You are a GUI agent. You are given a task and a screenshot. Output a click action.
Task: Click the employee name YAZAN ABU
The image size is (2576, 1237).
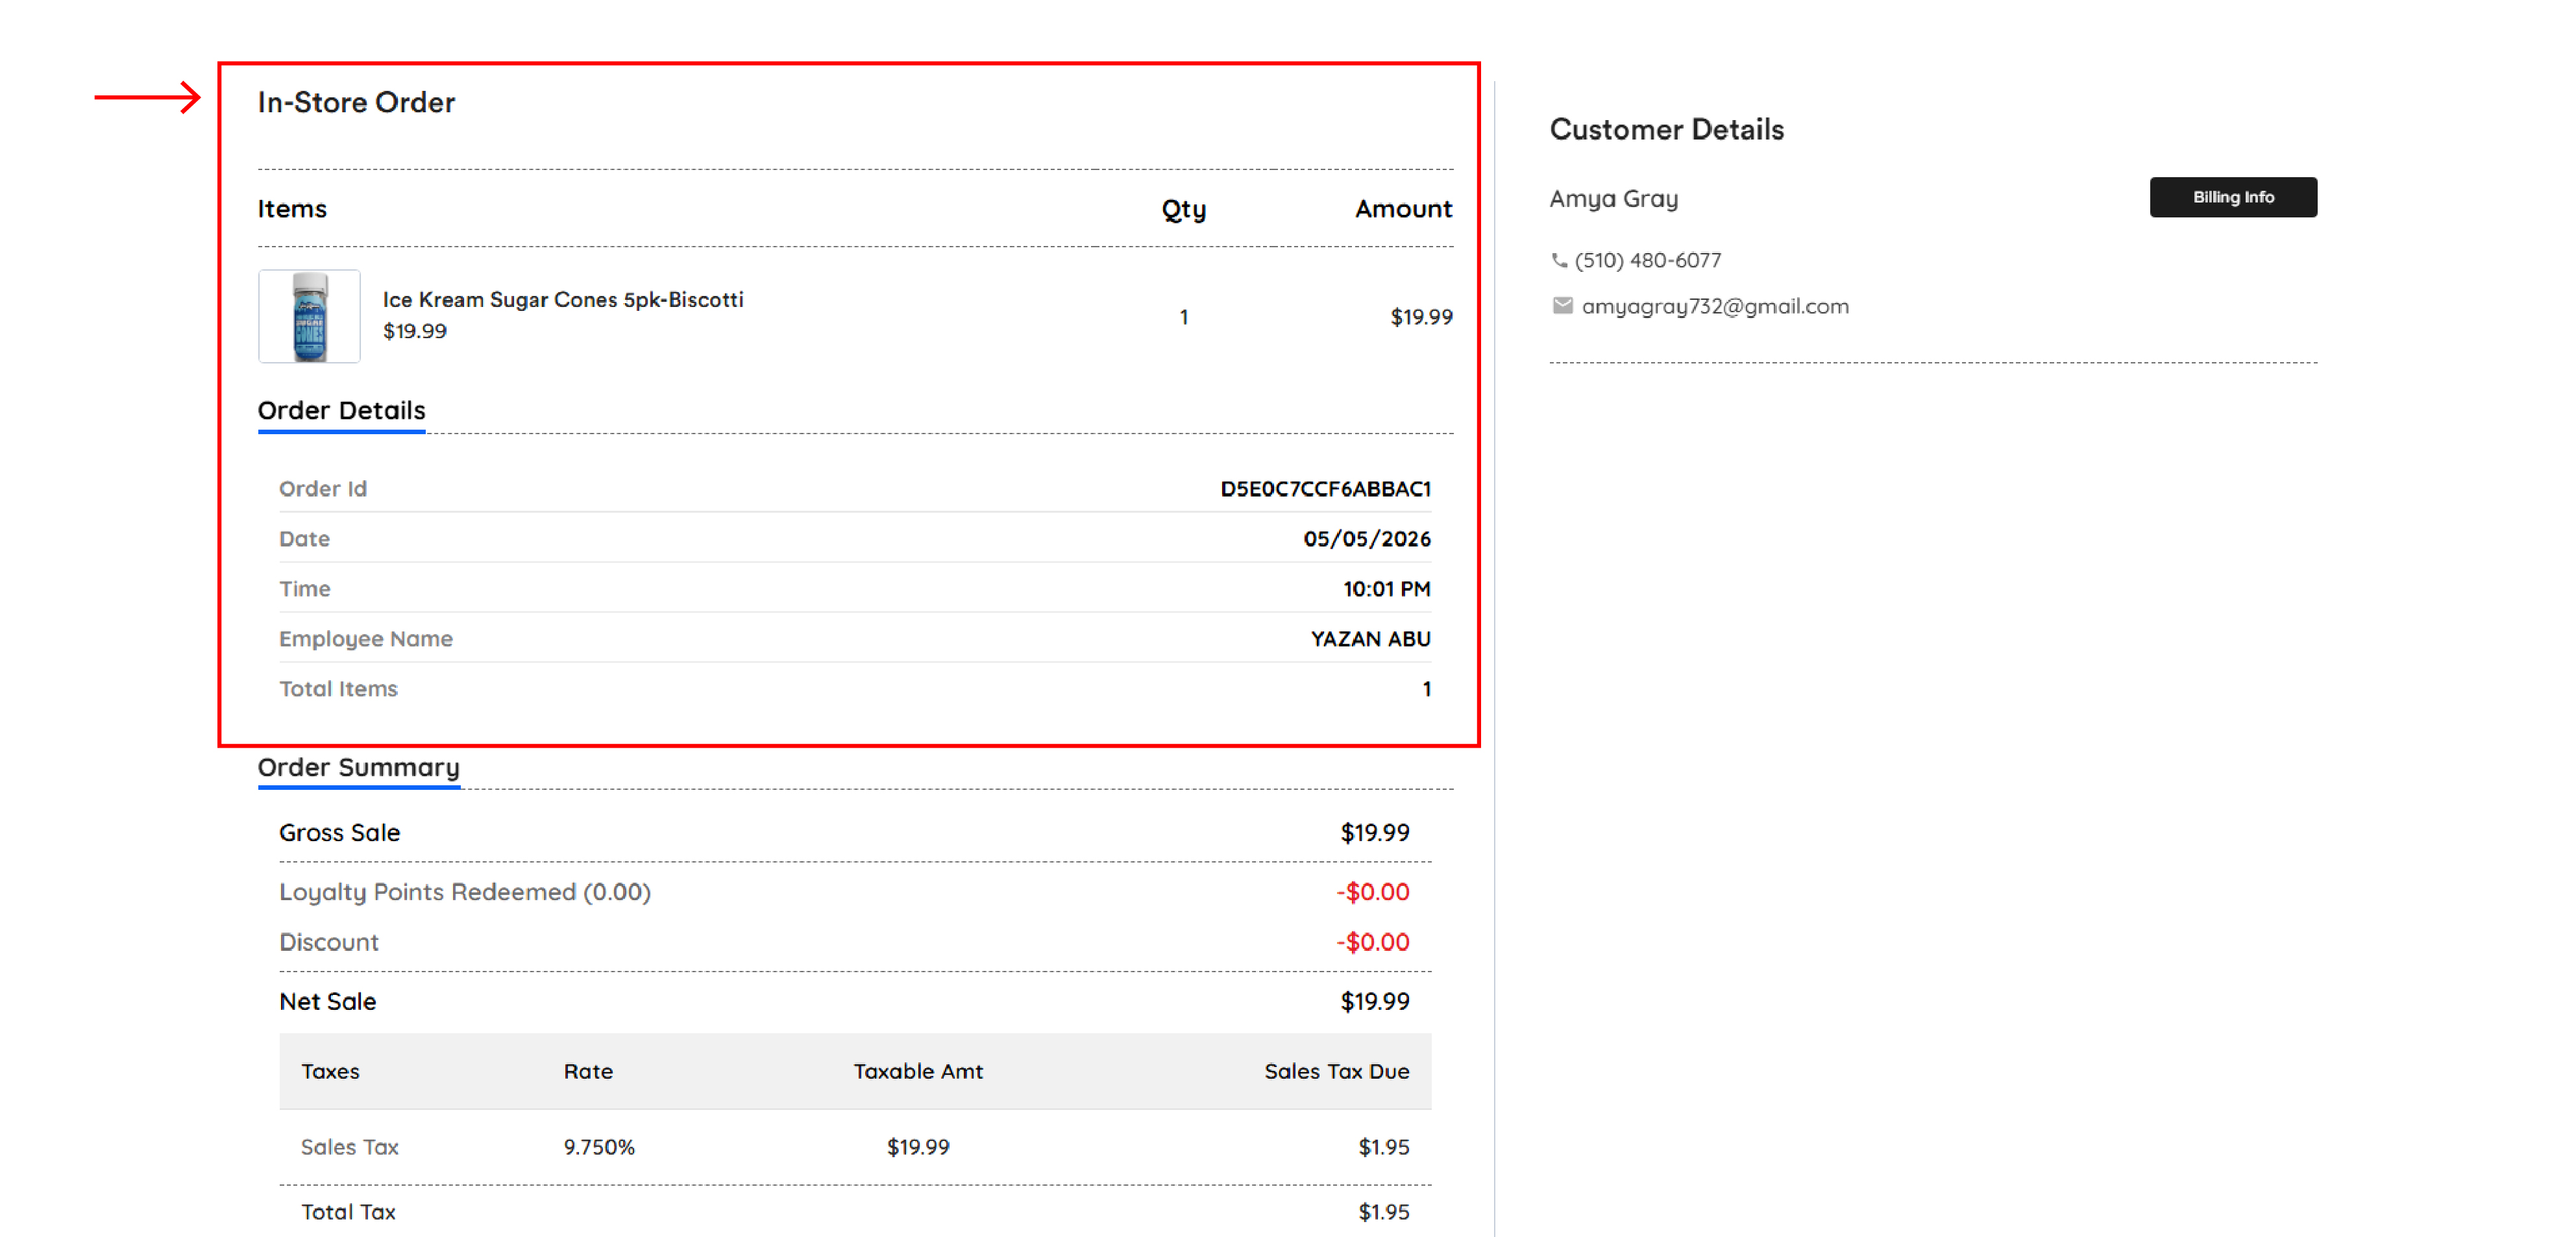[x=1370, y=638]
